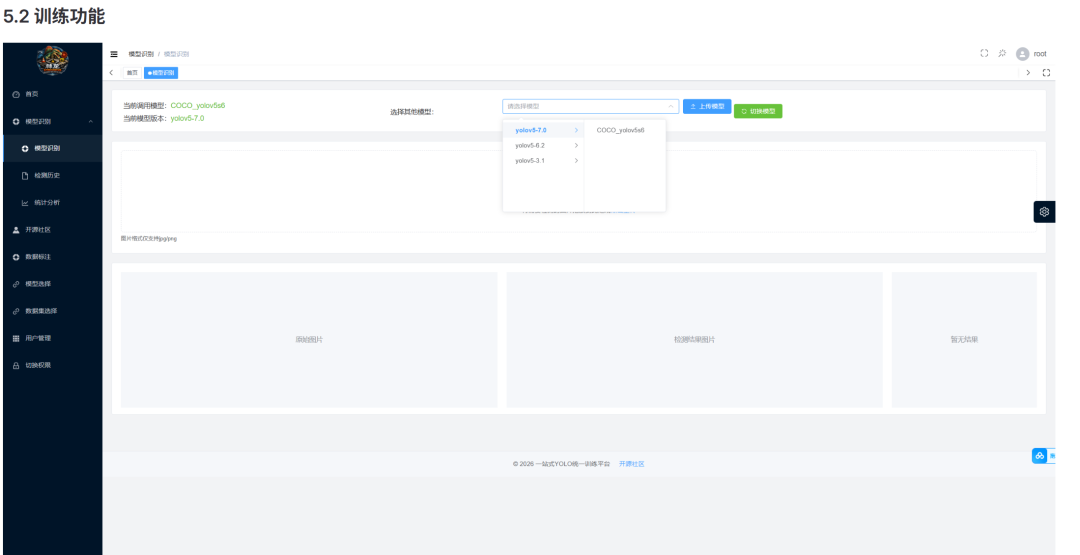The height and width of the screenshot is (555, 1080).
Task: Click the blue 上传模型 button
Action: click(x=707, y=106)
